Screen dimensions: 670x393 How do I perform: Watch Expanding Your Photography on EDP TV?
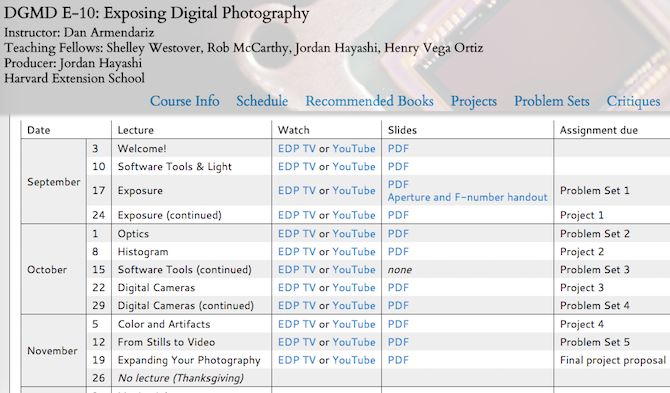coord(297,361)
